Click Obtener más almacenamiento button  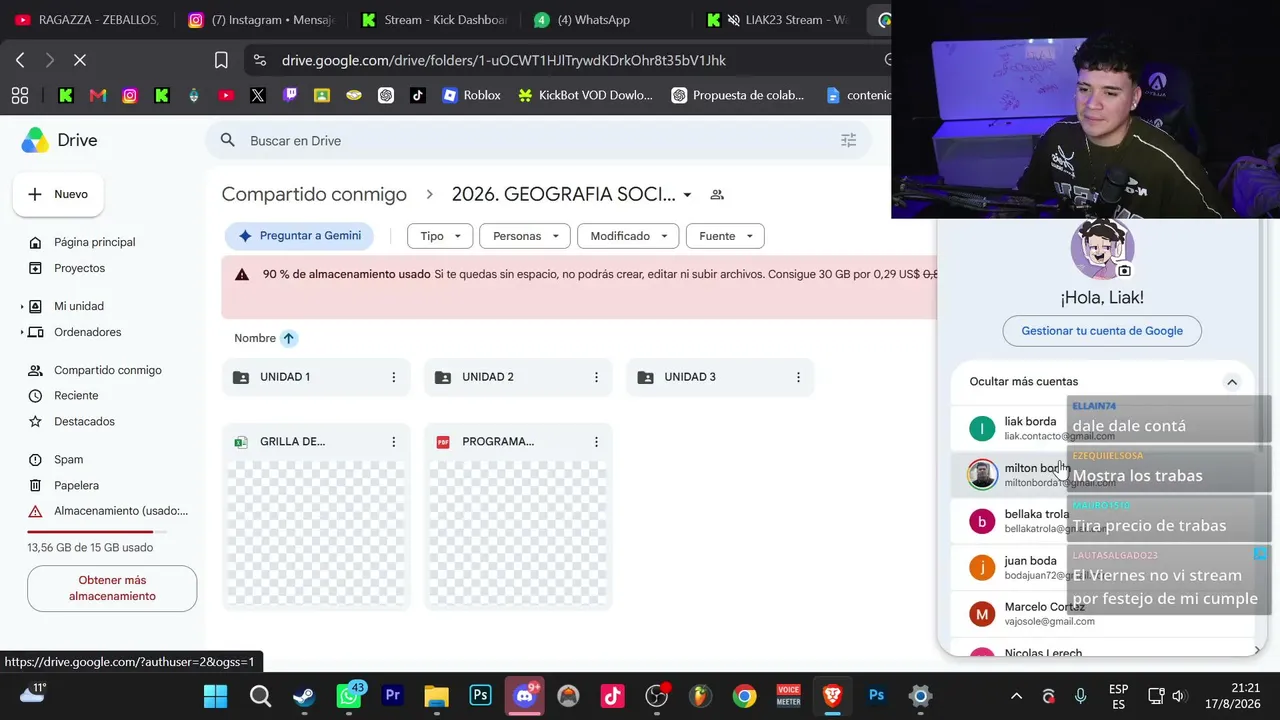(112, 588)
